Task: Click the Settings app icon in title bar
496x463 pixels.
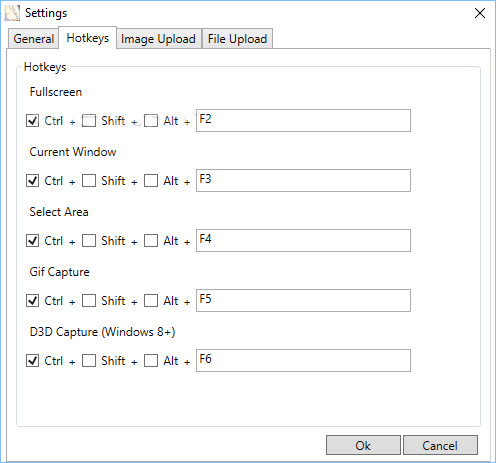Action: pos(12,13)
